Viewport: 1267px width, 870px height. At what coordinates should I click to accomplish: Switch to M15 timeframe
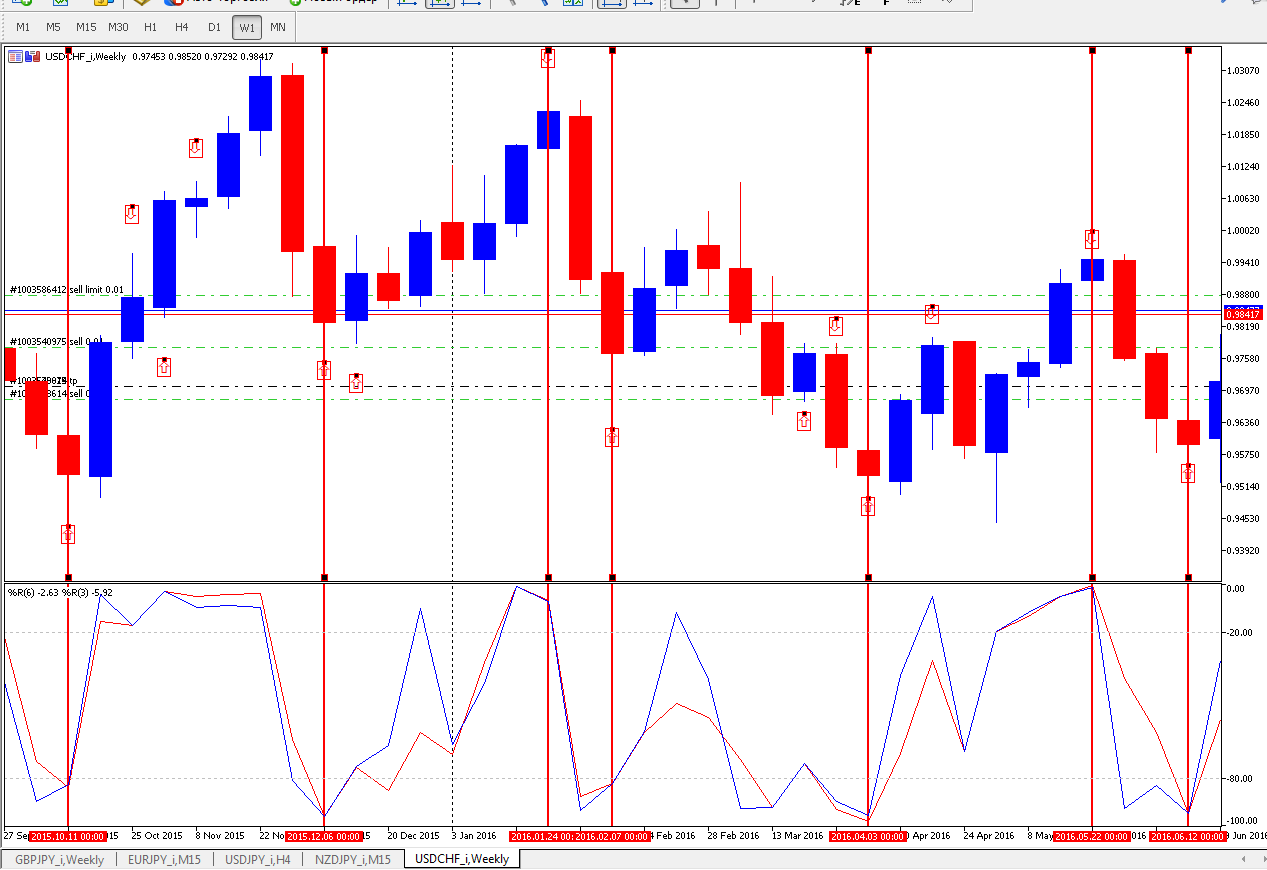(x=86, y=27)
